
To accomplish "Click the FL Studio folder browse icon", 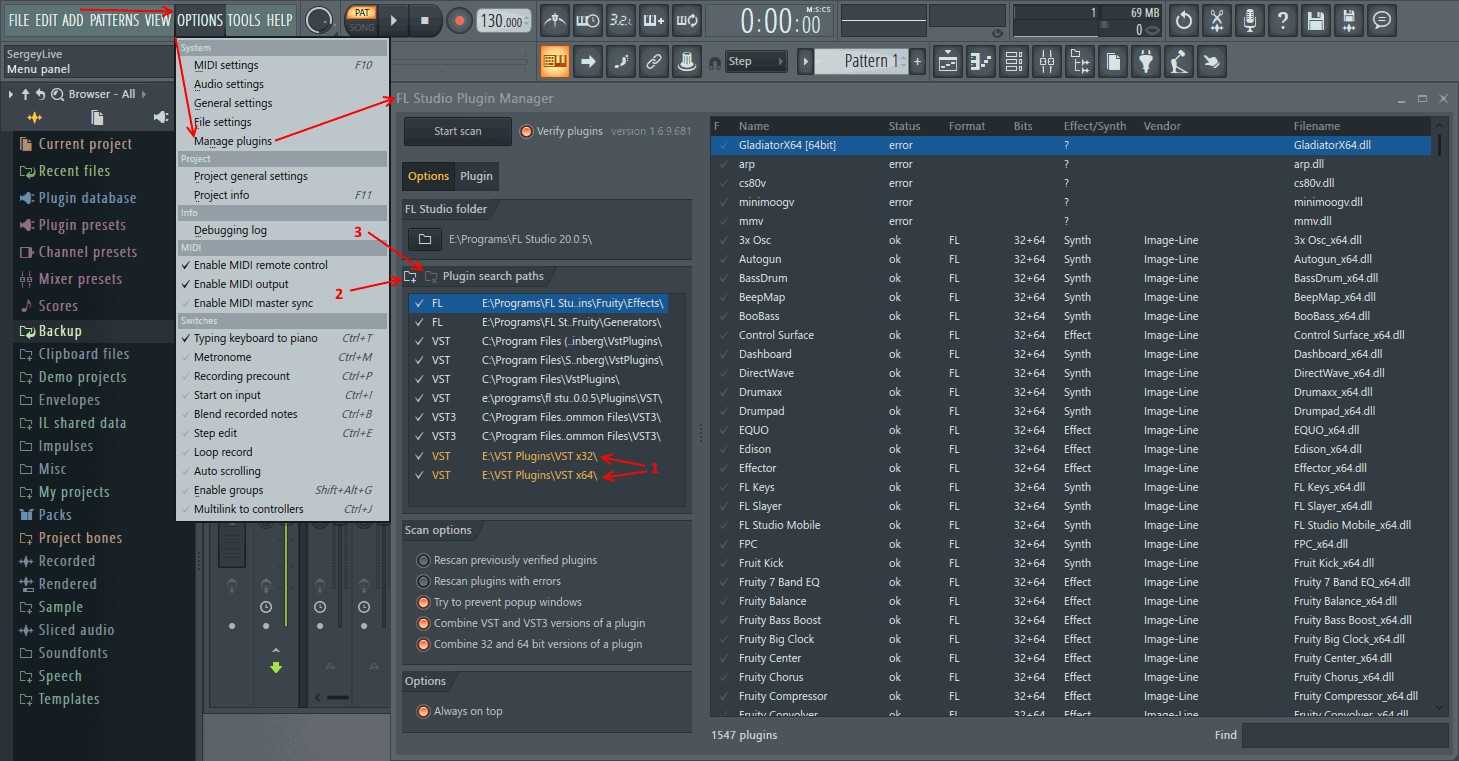I will [x=425, y=240].
